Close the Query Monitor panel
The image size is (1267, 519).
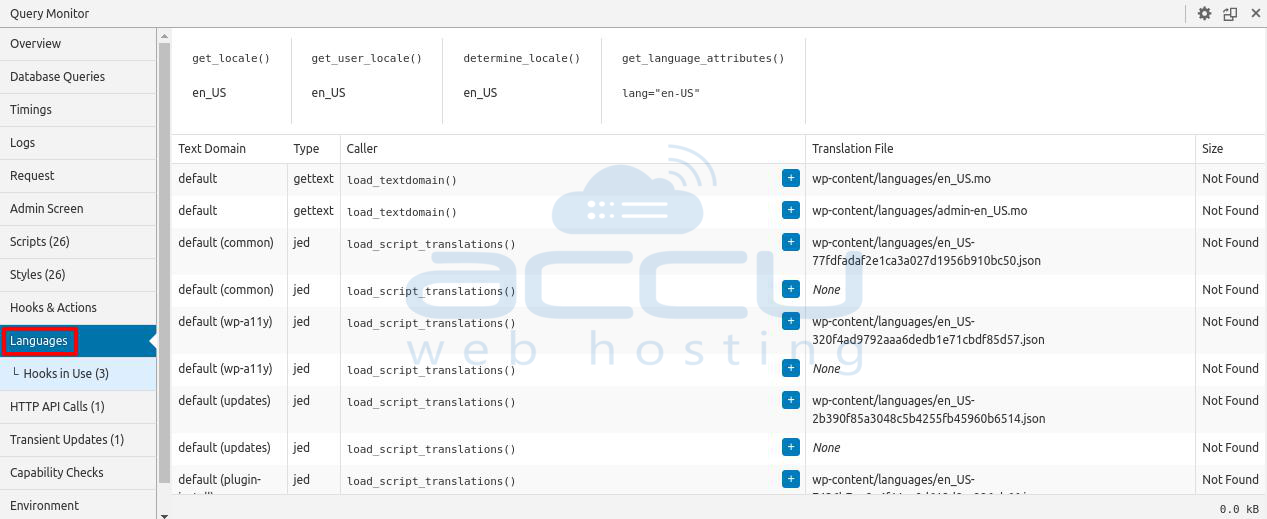pos(1256,14)
